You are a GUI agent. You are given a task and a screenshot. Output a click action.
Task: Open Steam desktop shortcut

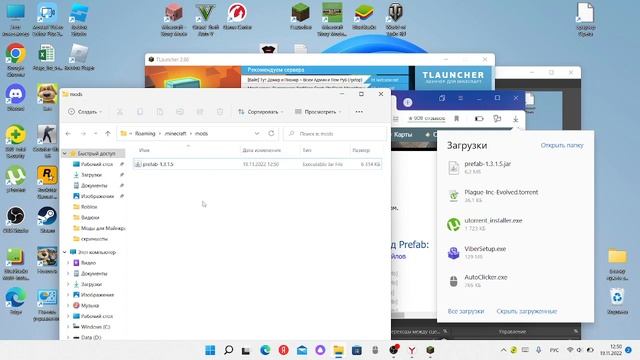click(47, 219)
